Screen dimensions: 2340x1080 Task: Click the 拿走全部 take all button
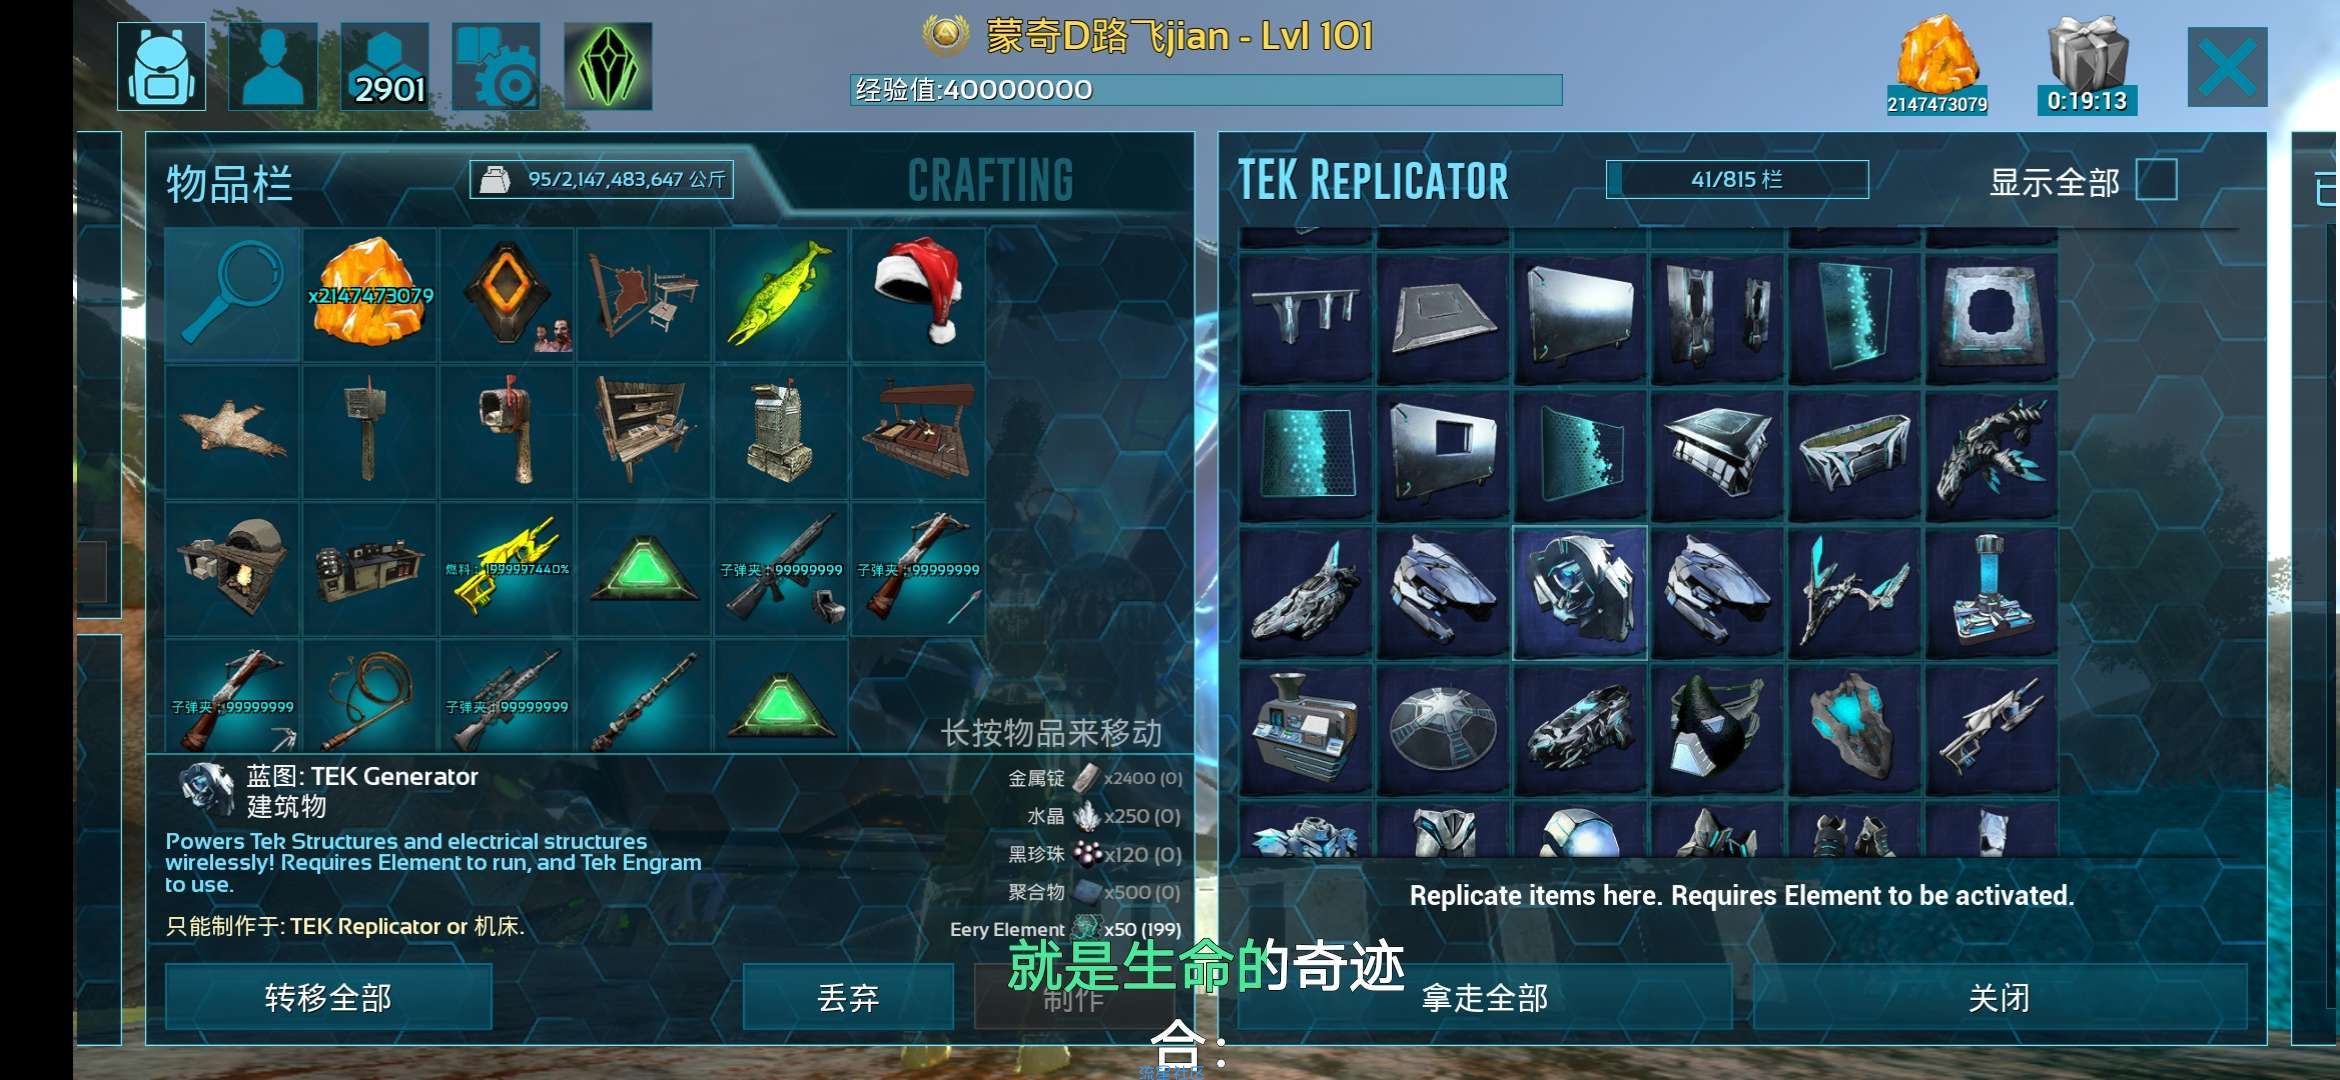point(1485,997)
